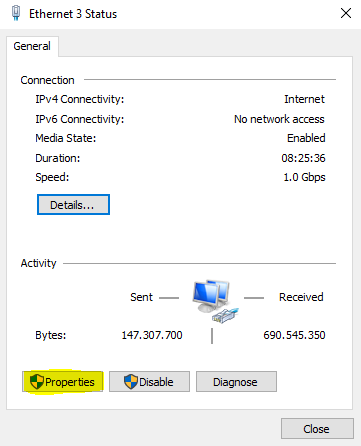Run Diagnose on the connection
The height and width of the screenshot is (446, 361).
pyautogui.click(x=236, y=381)
